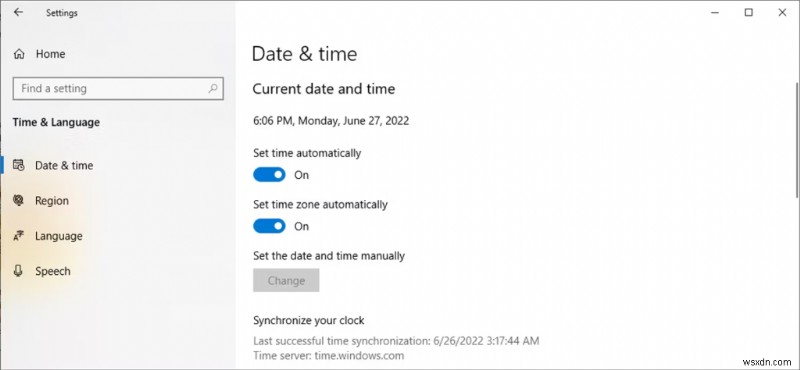Maximize the Settings window
The height and width of the screenshot is (370, 800).
click(748, 13)
